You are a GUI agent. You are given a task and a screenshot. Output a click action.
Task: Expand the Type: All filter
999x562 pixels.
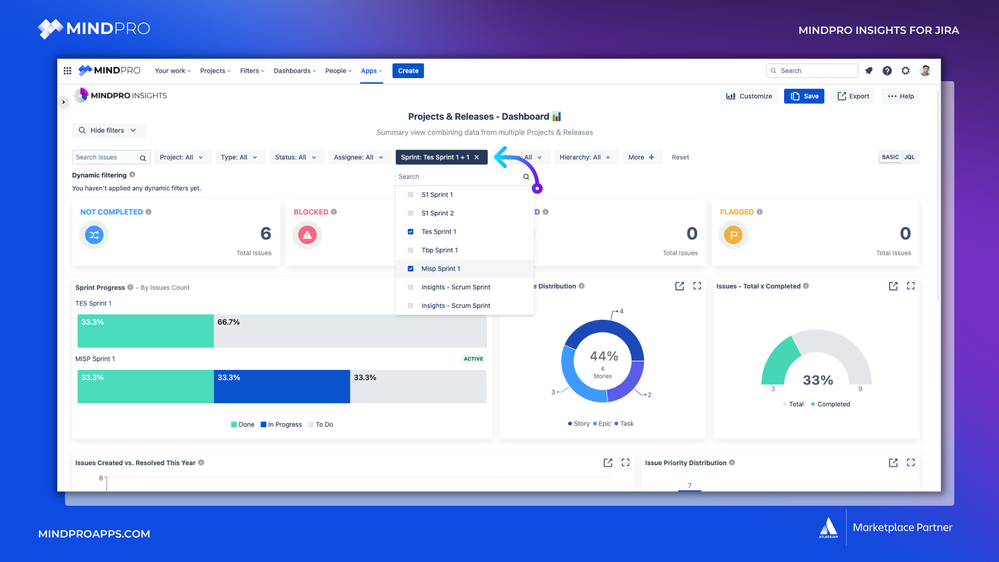tap(239, 157)
